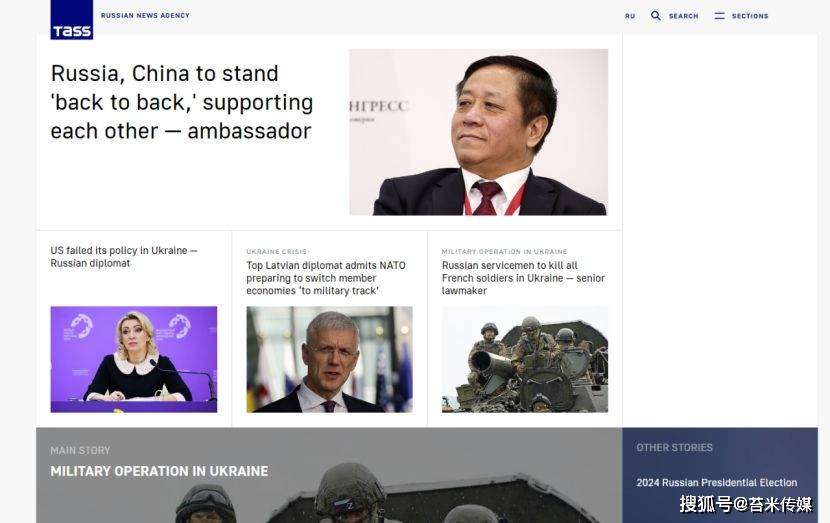
Task: Switch language to RU
Action: point(630,16)
